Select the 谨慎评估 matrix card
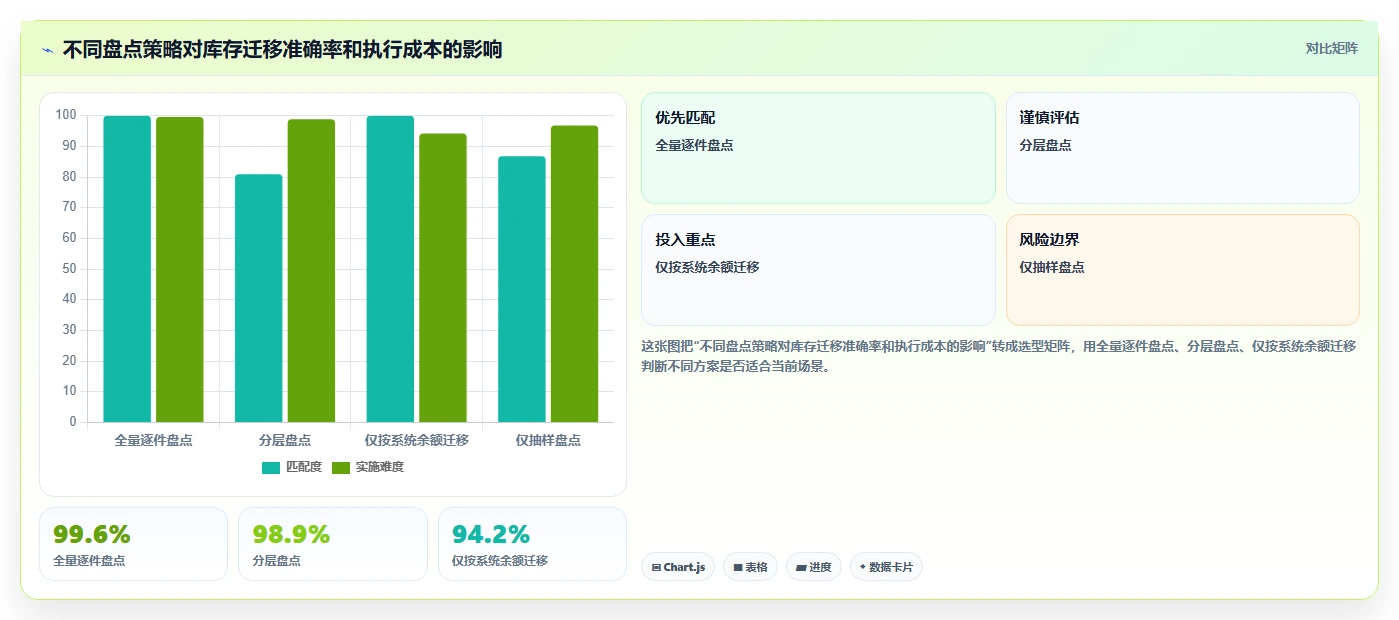The width and height of the screenshot is (1399, 620). click(1182, 148)
